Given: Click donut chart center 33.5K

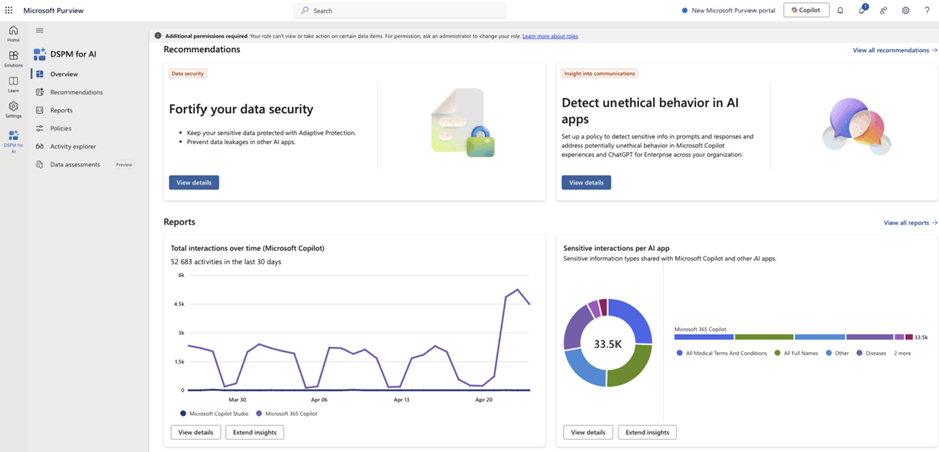Looking at the screenshot, I should coord(608,344).
